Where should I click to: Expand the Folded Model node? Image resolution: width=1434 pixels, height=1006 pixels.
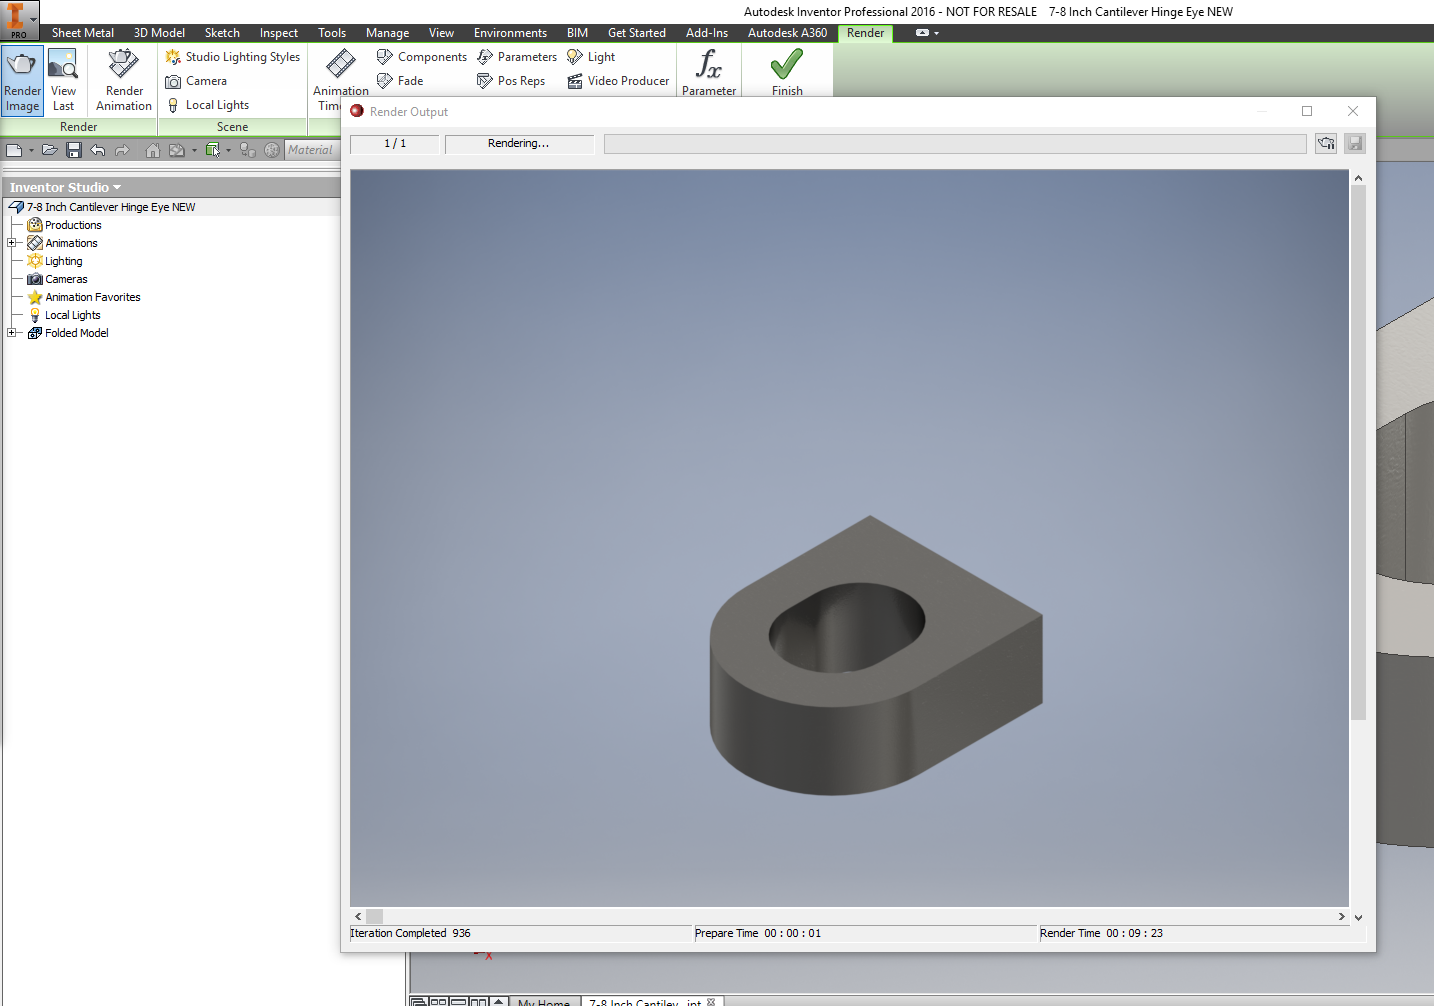[x=11, y=332]
